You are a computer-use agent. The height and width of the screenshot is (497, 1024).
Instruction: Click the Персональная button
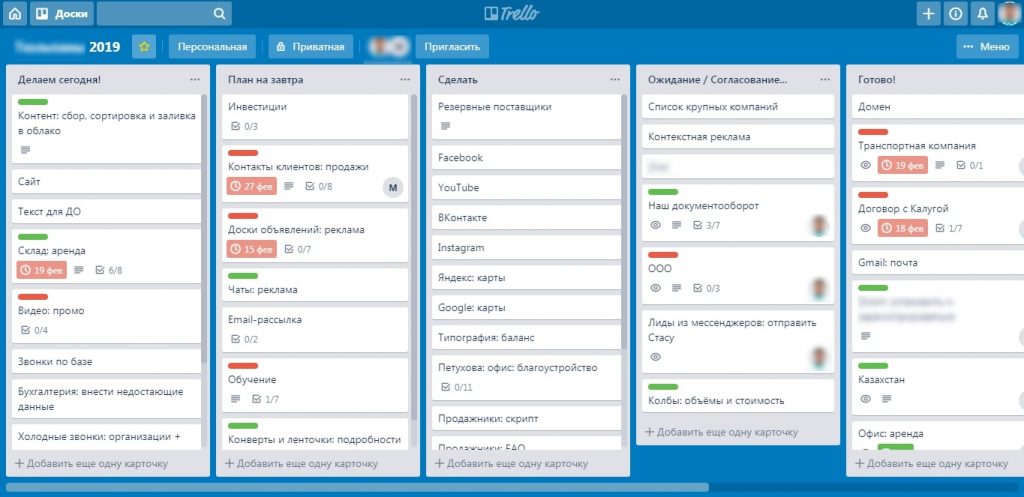click(x=212, y=46)
